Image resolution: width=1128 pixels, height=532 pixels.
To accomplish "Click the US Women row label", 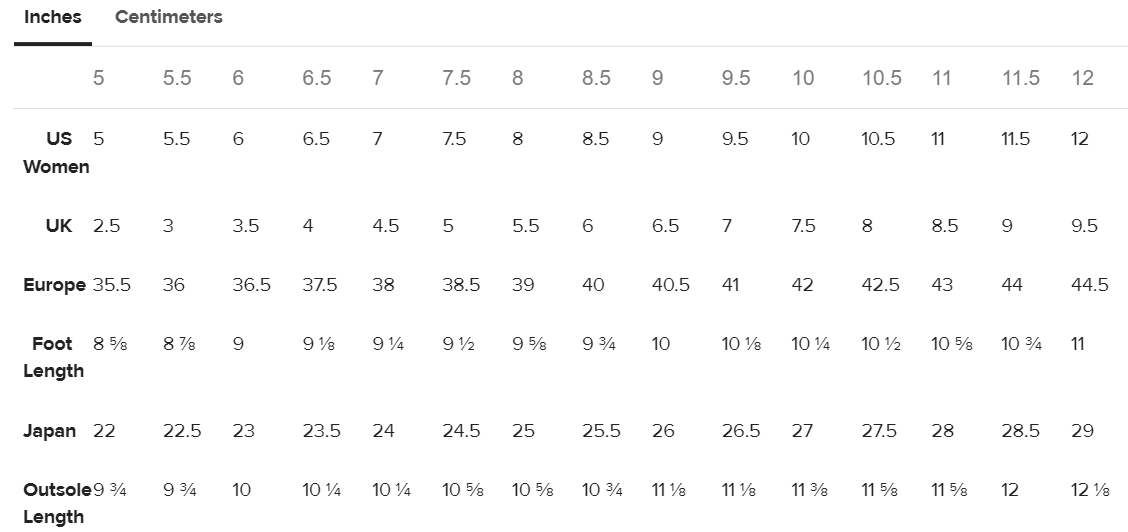I will coord(56,153).
